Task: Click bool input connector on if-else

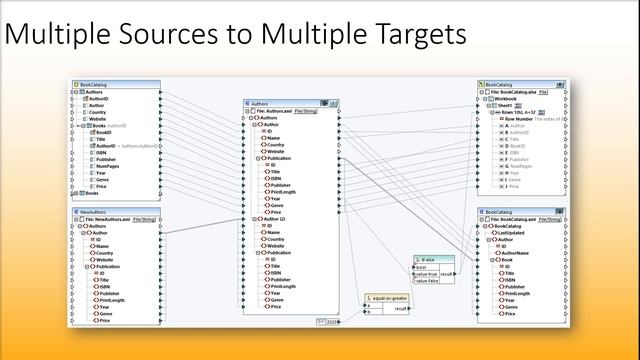Action: click(x=413, y=267)
